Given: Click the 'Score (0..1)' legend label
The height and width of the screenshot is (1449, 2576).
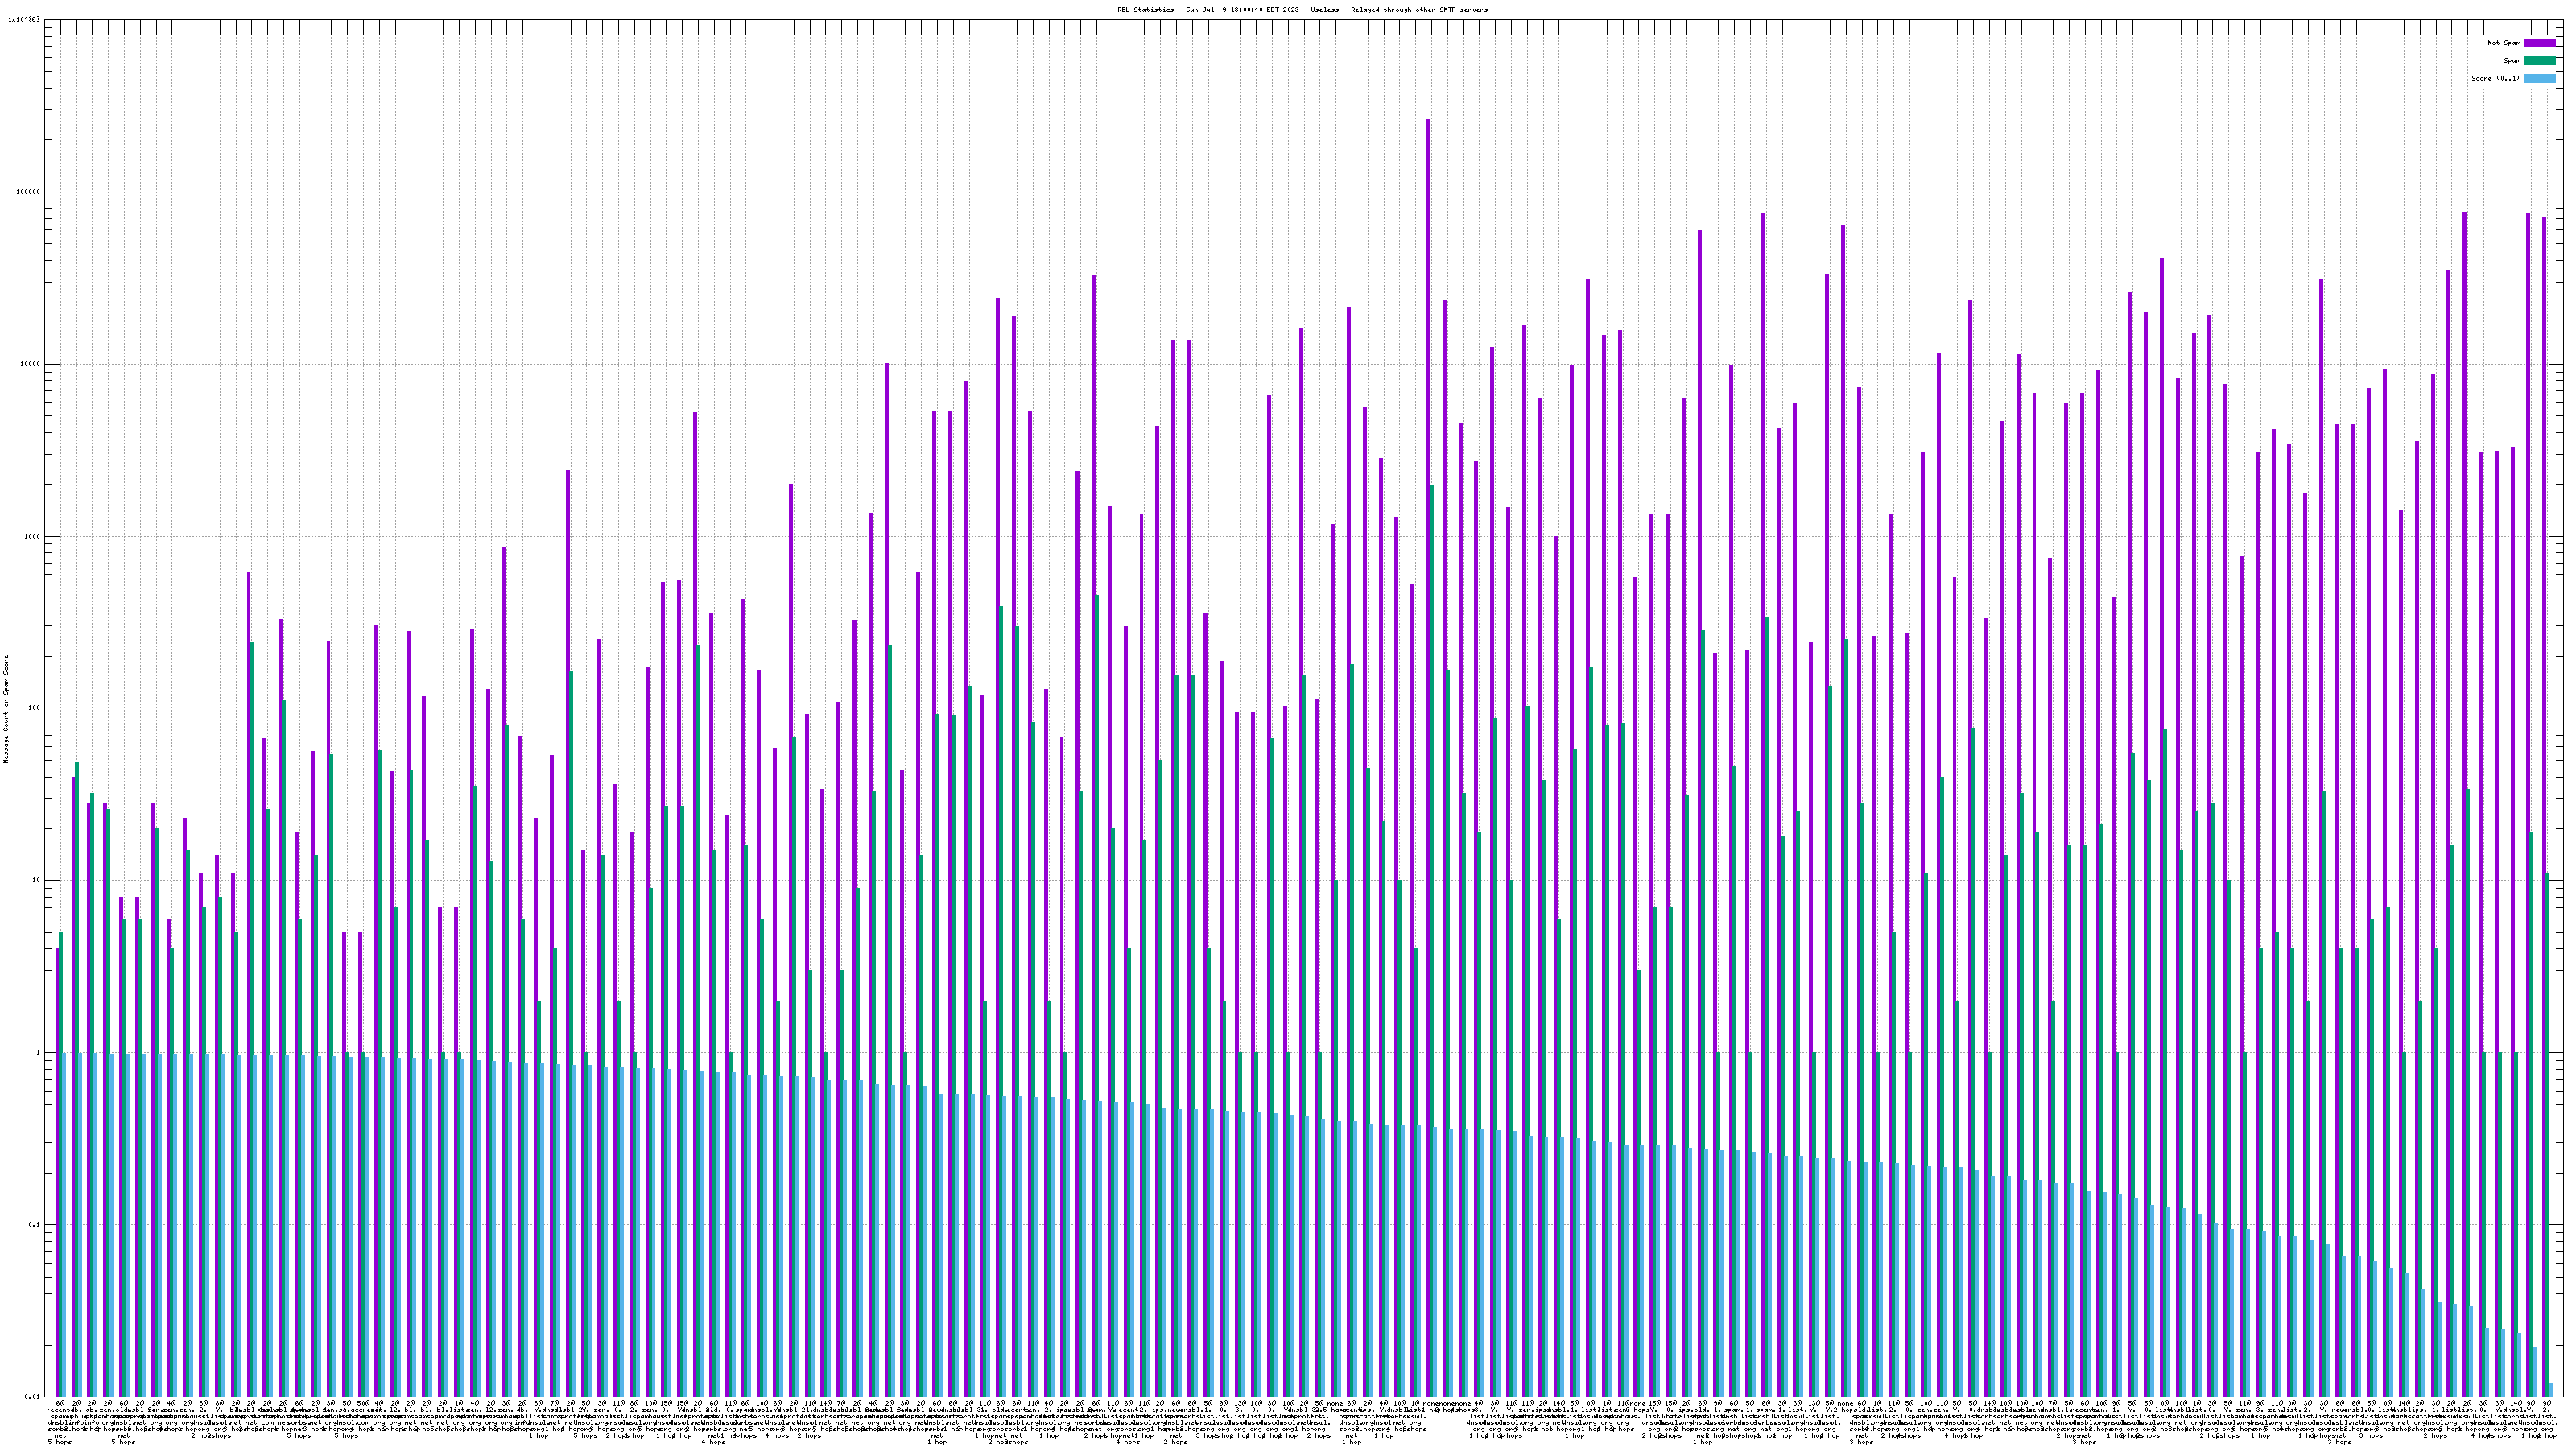Looking at the screenshot, I should tap(2495, 79).
